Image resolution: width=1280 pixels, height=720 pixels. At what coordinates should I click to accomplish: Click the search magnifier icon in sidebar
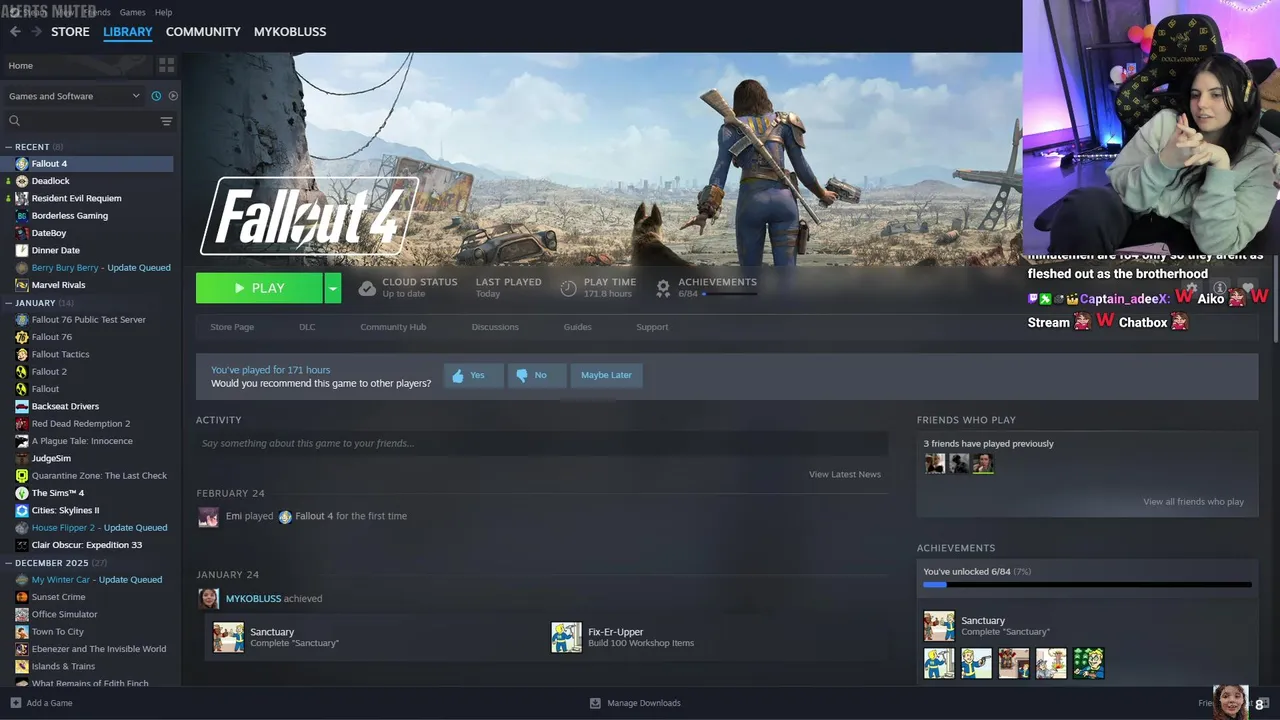click(x=14, y=121)
